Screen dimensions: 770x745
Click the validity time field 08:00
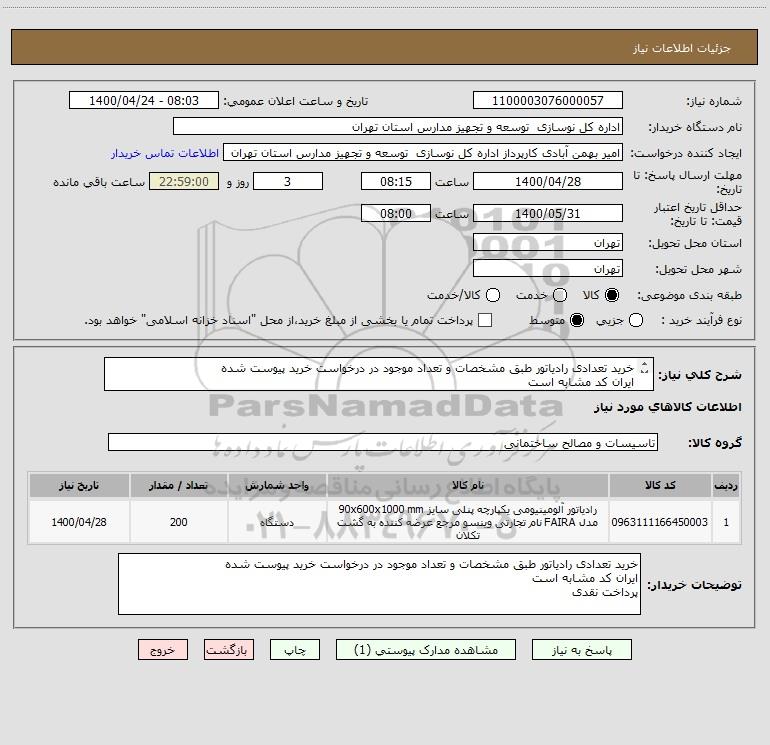(396, 214)
